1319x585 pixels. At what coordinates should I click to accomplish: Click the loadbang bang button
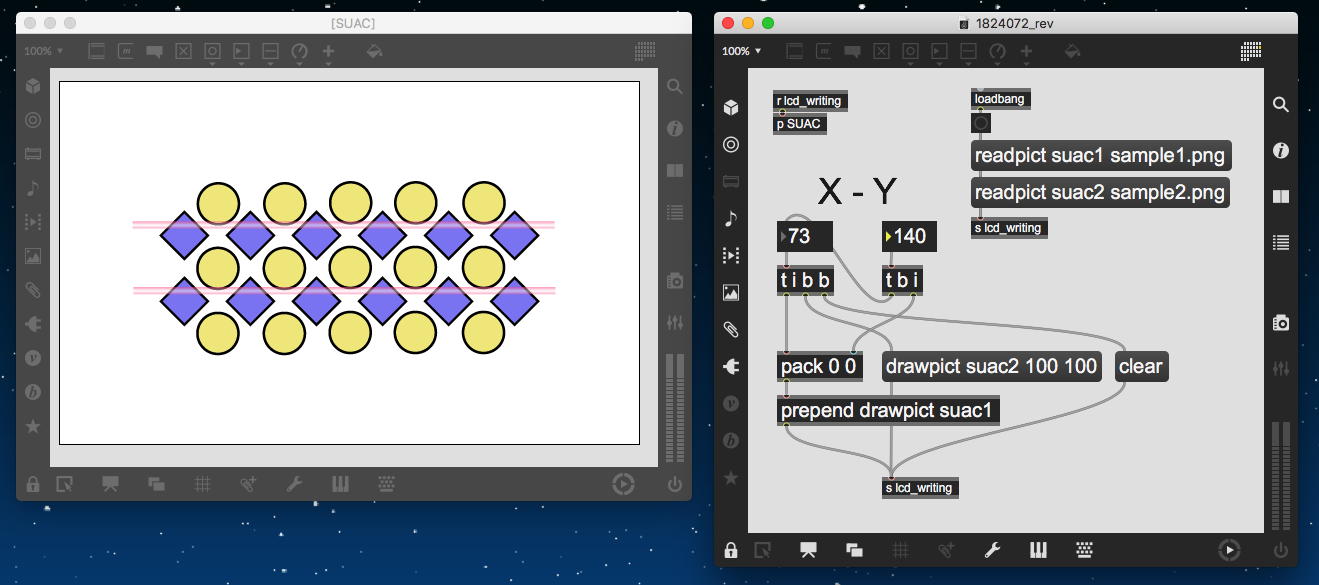[x=981, y=123]
